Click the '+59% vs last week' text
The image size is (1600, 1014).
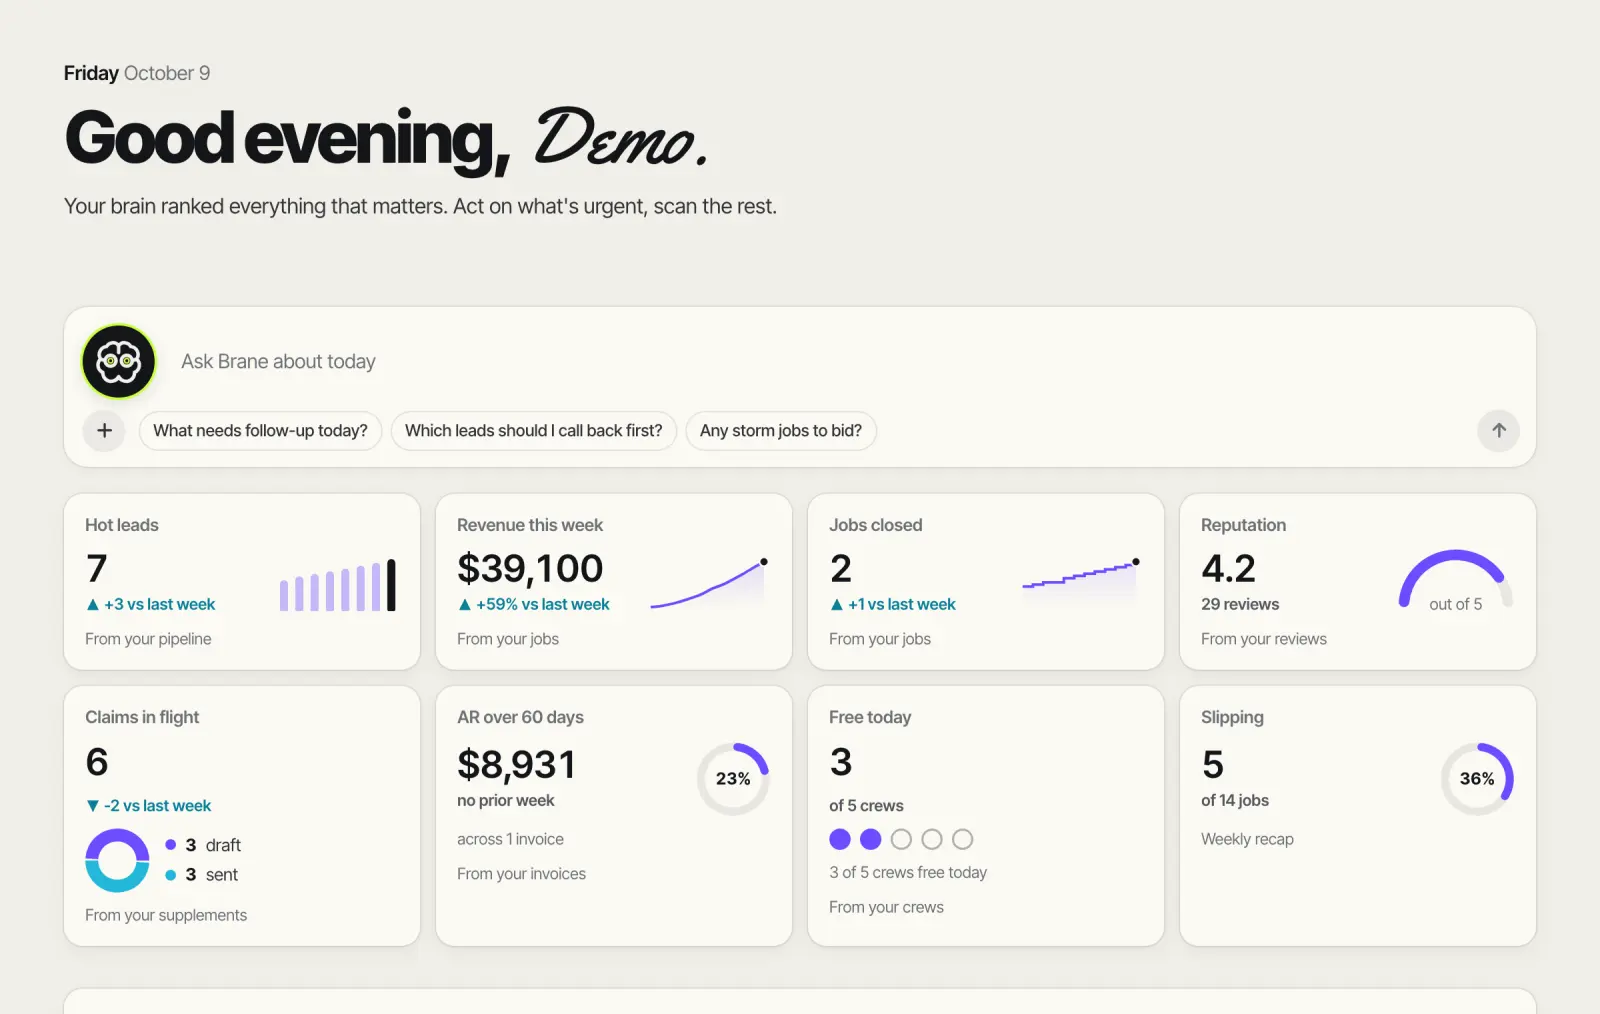pyautogui.click(x=543, y=605)
